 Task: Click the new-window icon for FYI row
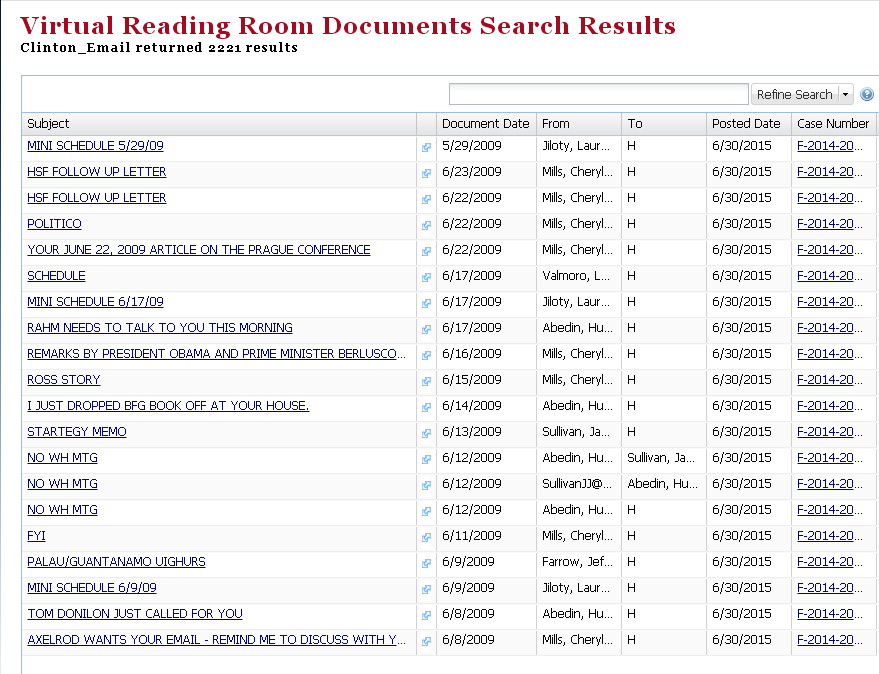(x=426, y=537)
